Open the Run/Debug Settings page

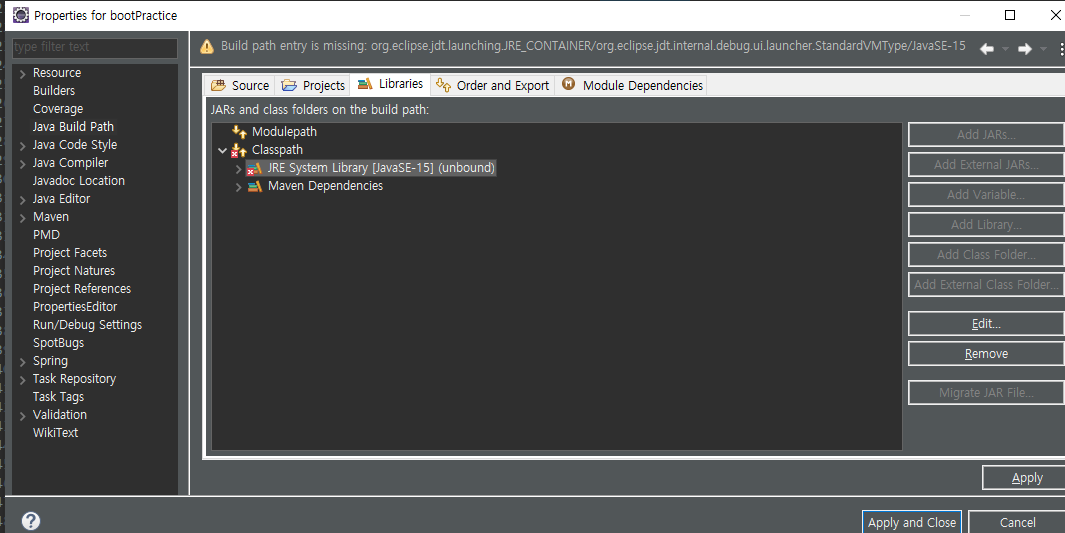click(87, 325)
